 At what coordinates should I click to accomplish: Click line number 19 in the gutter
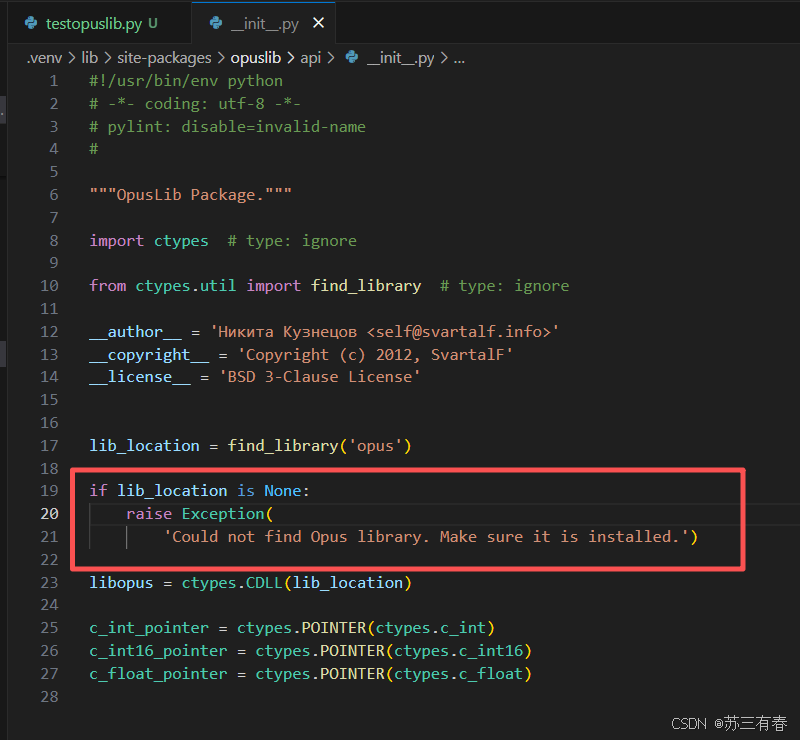tap(49, 490)
